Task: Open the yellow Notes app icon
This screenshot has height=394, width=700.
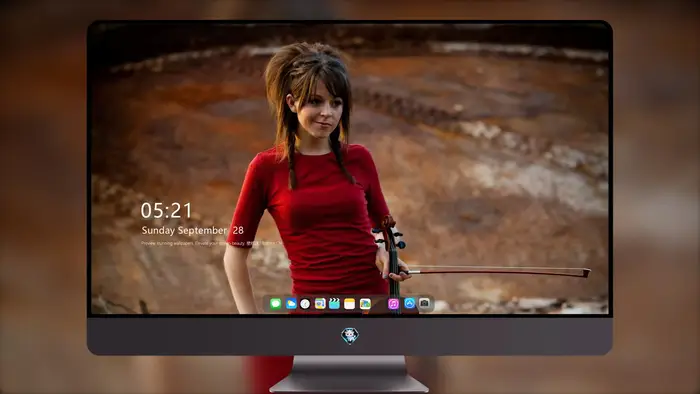Action: coord(350,304)
